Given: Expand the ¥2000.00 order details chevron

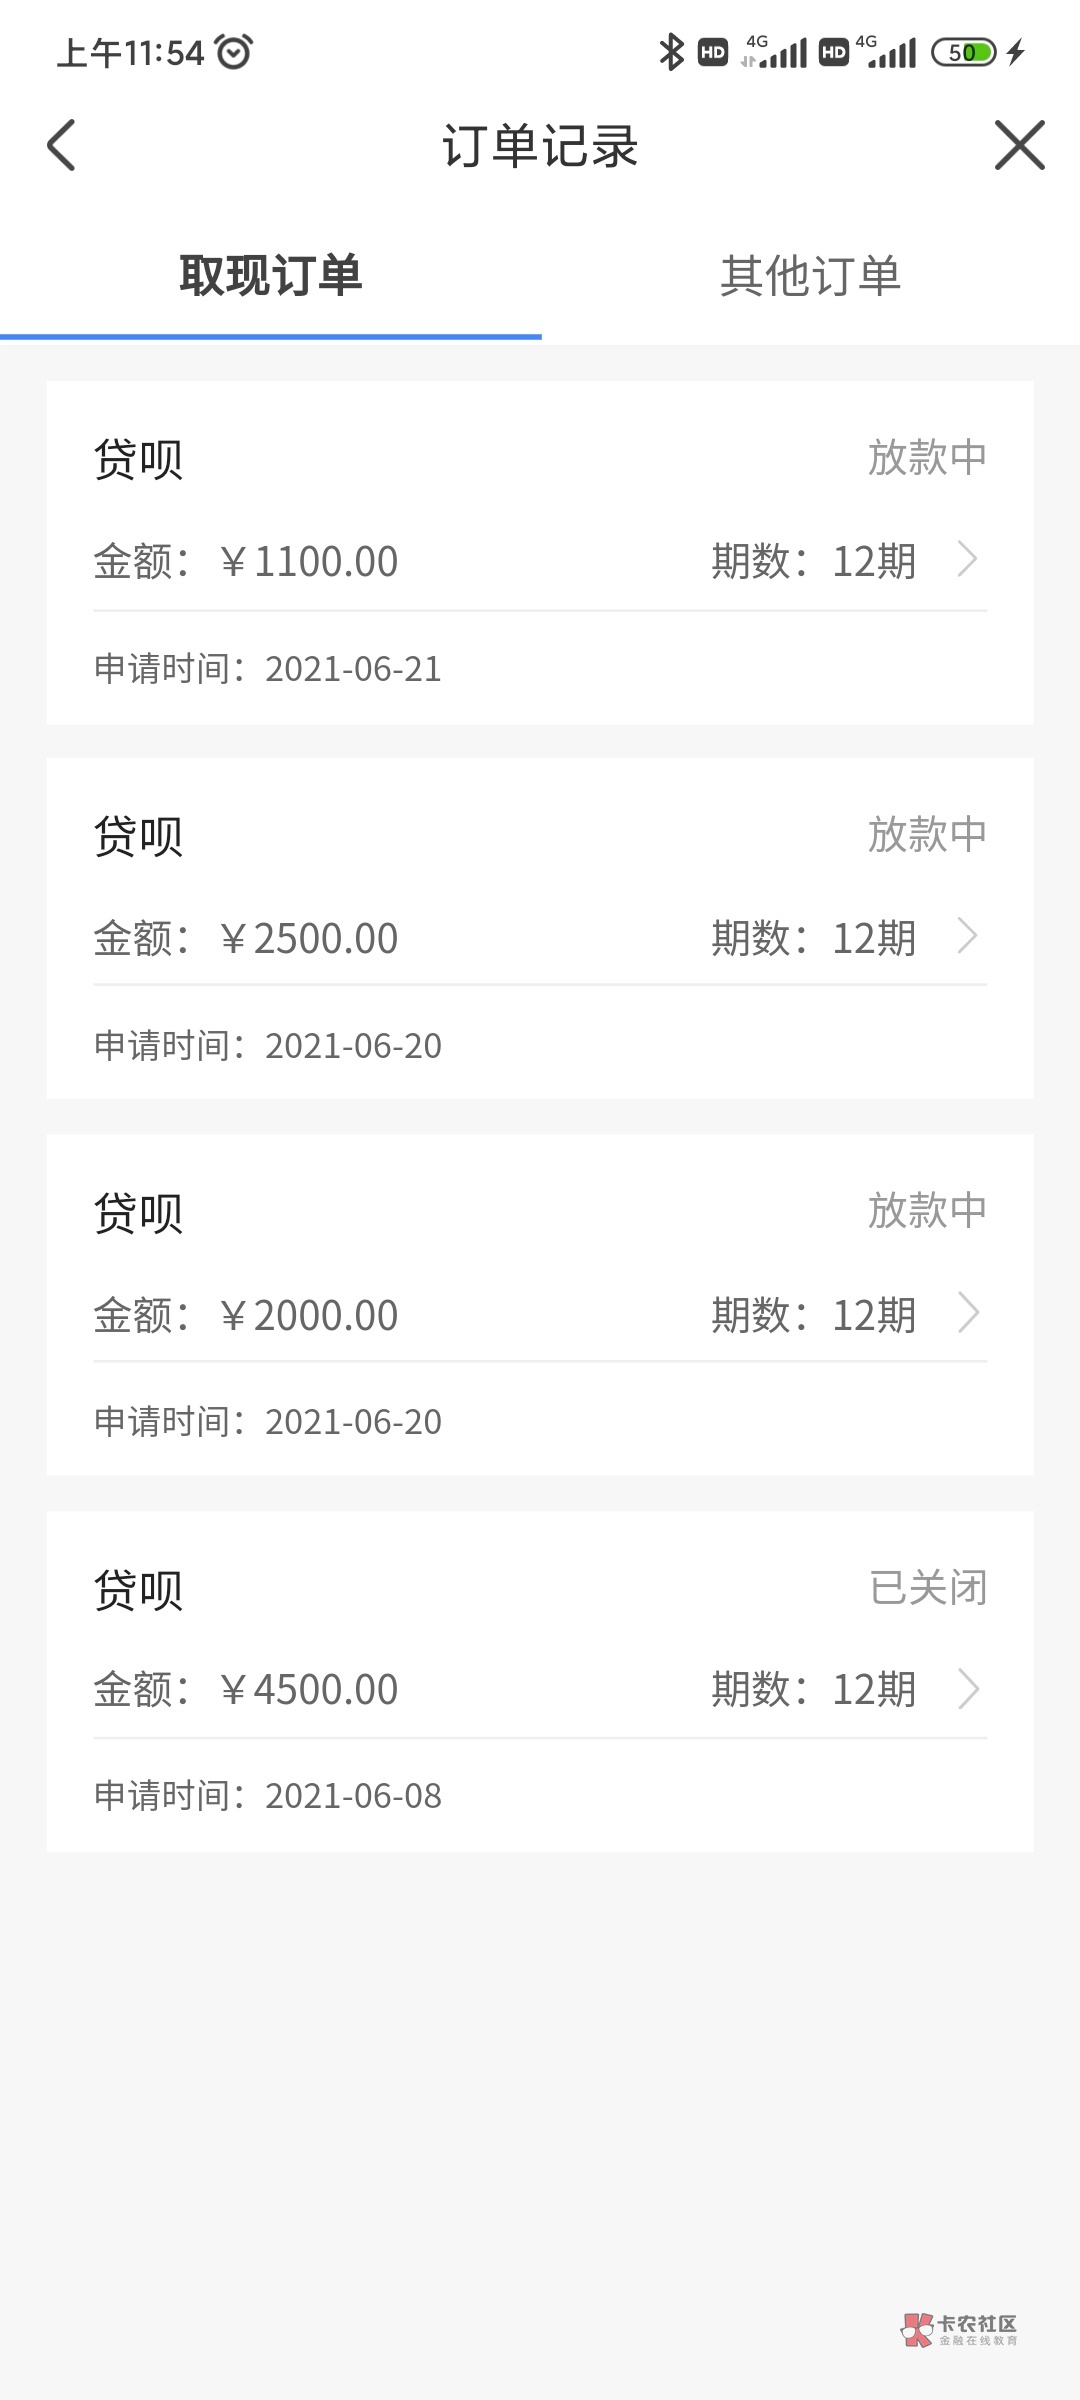Looking at the screenshot, I should (x=966, y=1314).
